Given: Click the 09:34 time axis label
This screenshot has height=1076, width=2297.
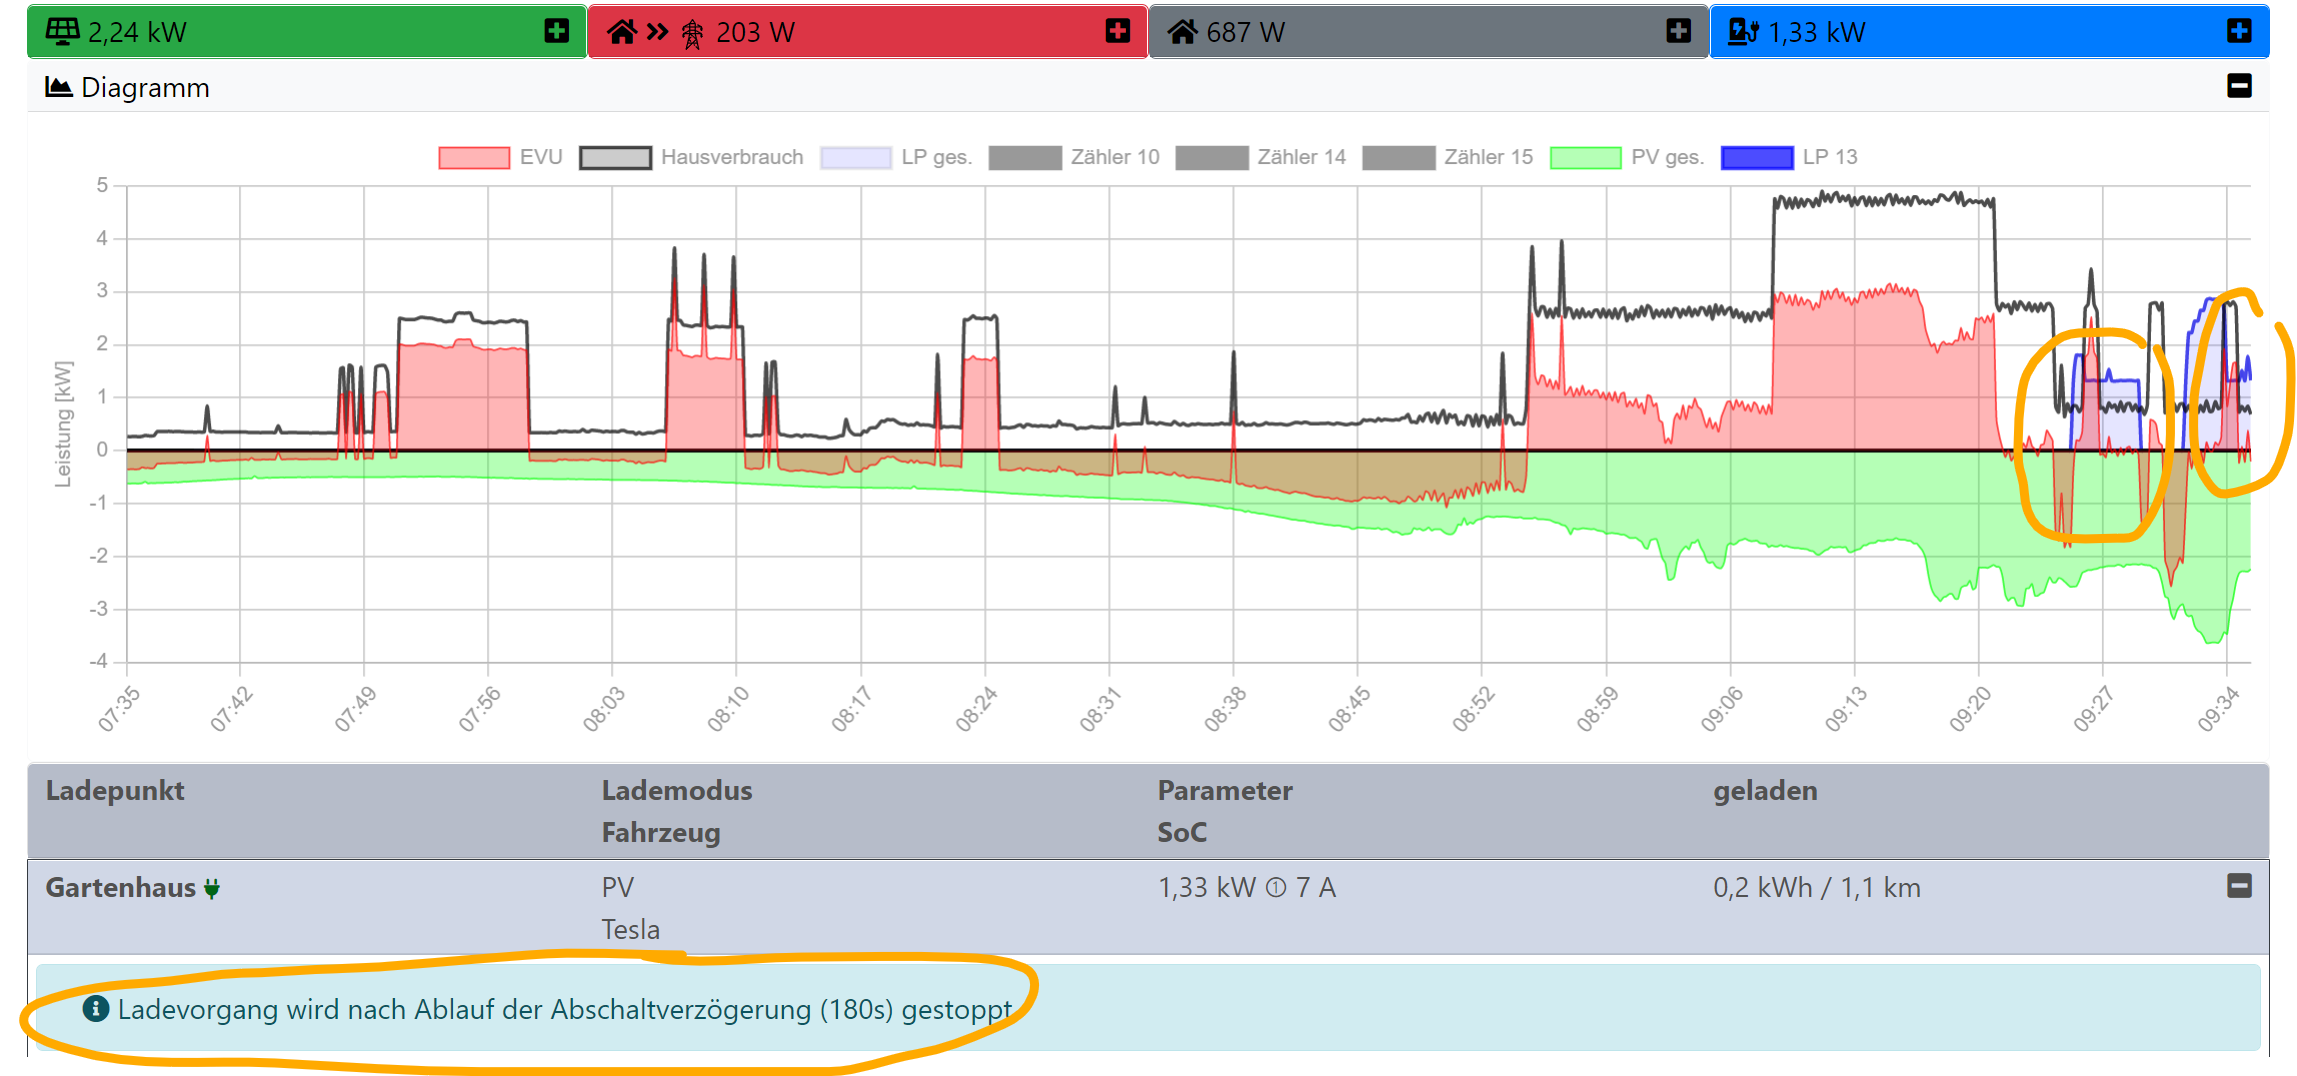Looking at the screenshot, I should [2218, 709].
